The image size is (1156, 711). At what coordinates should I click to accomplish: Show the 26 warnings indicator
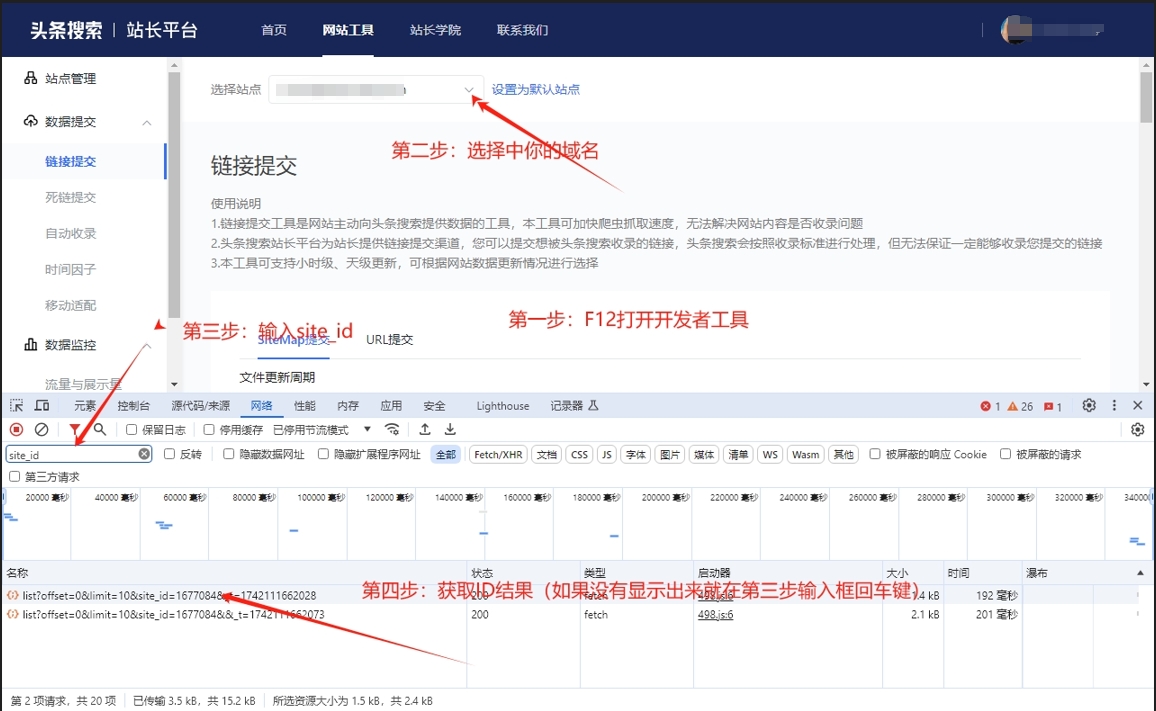coord(1020,406)
